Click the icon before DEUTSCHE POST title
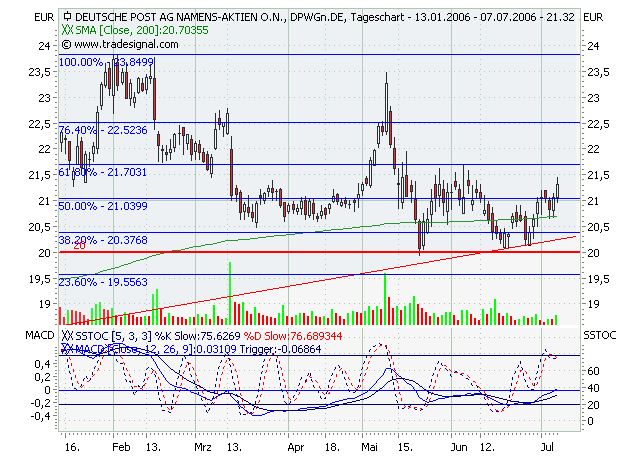This screenshot has height=464, width=639. [x=68, y=17]
